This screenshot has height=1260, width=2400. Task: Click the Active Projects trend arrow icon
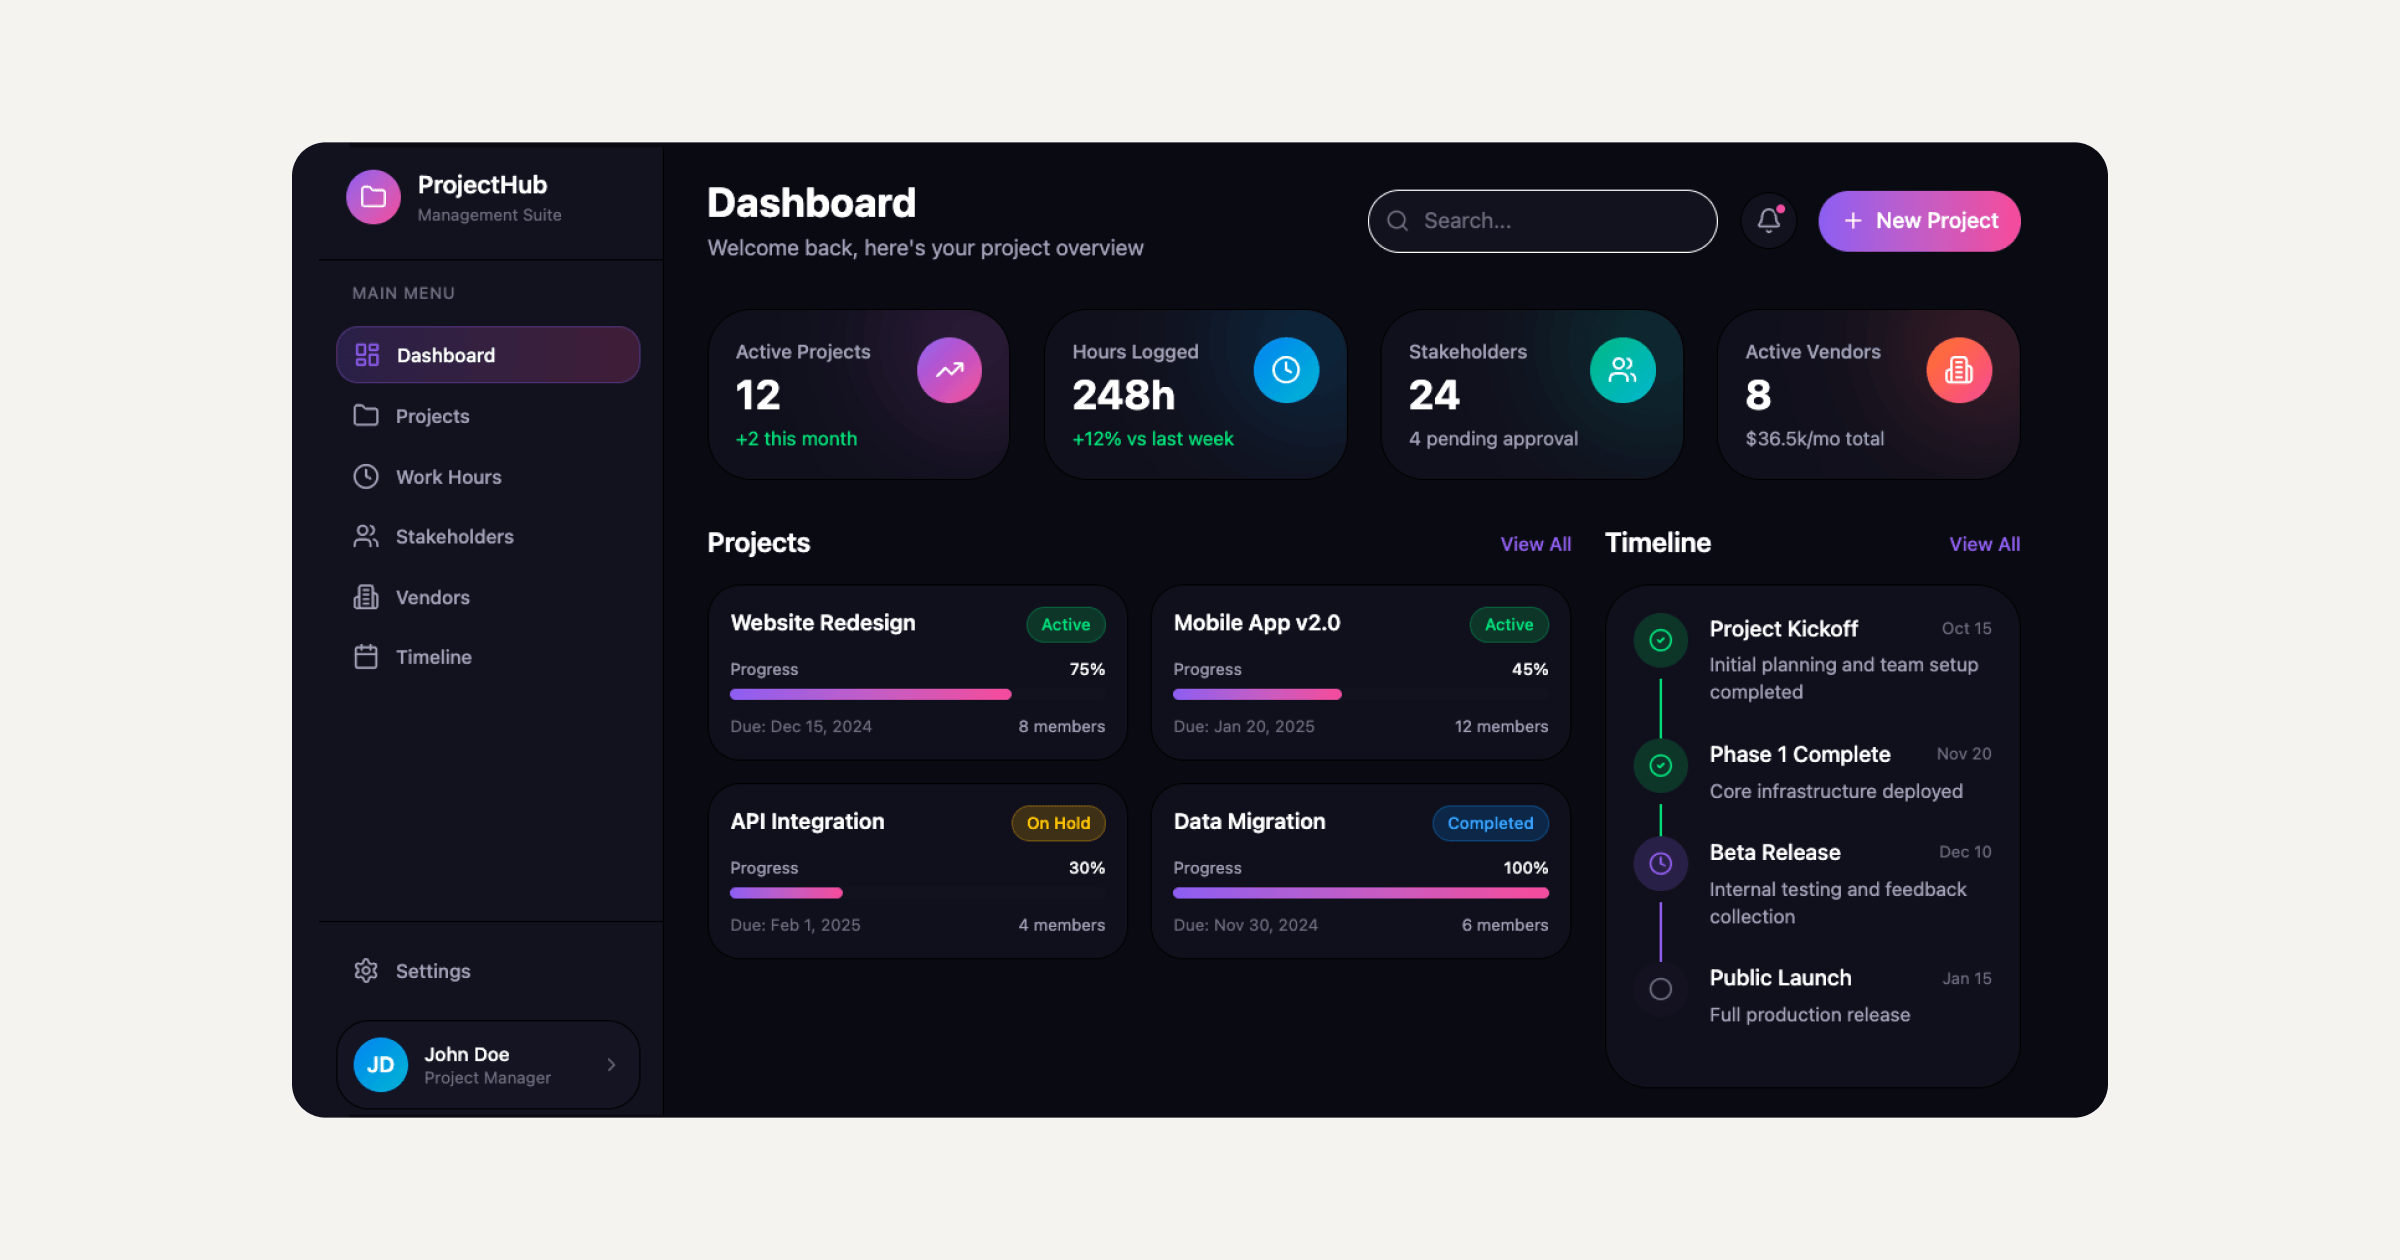point(949,370)
